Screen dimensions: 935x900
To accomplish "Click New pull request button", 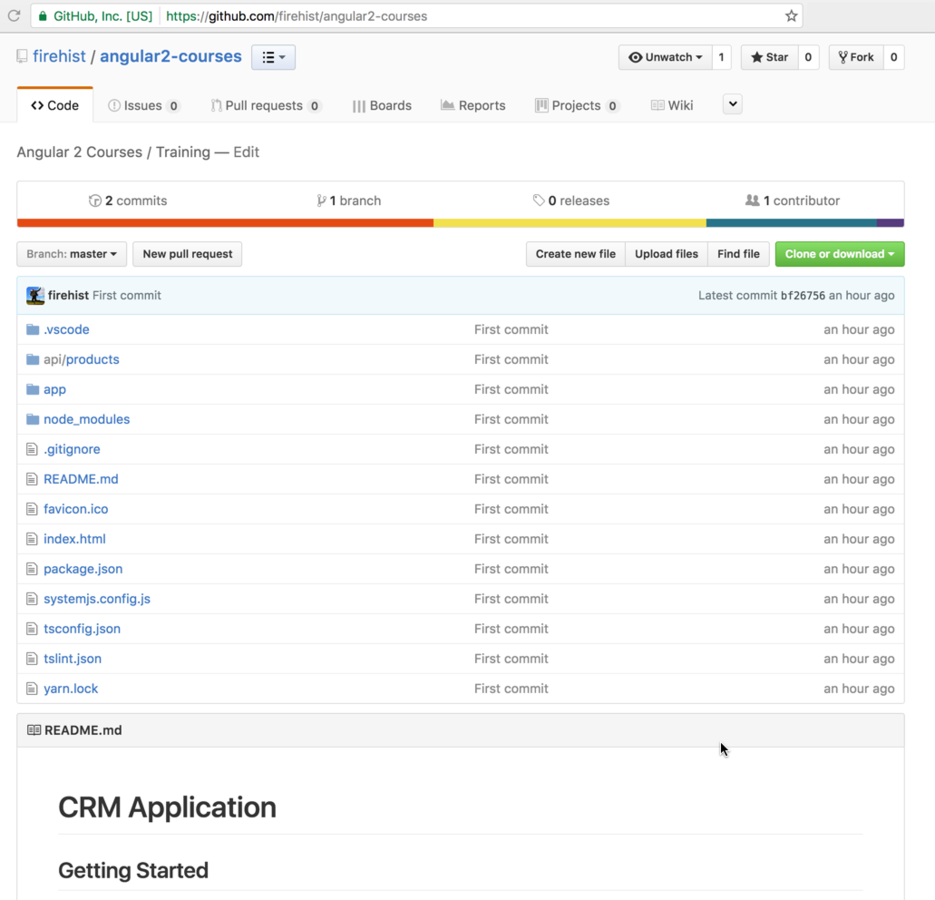I will (x=187, y=254).
